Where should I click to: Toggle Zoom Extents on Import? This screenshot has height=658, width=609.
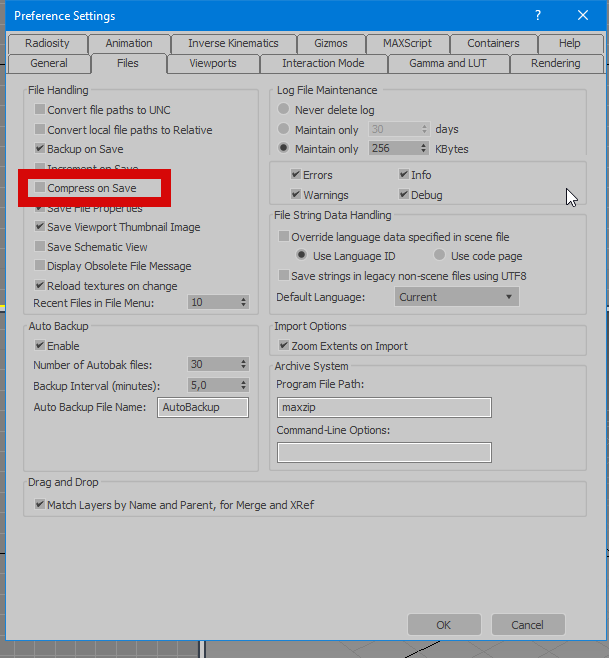coord(284,345)
